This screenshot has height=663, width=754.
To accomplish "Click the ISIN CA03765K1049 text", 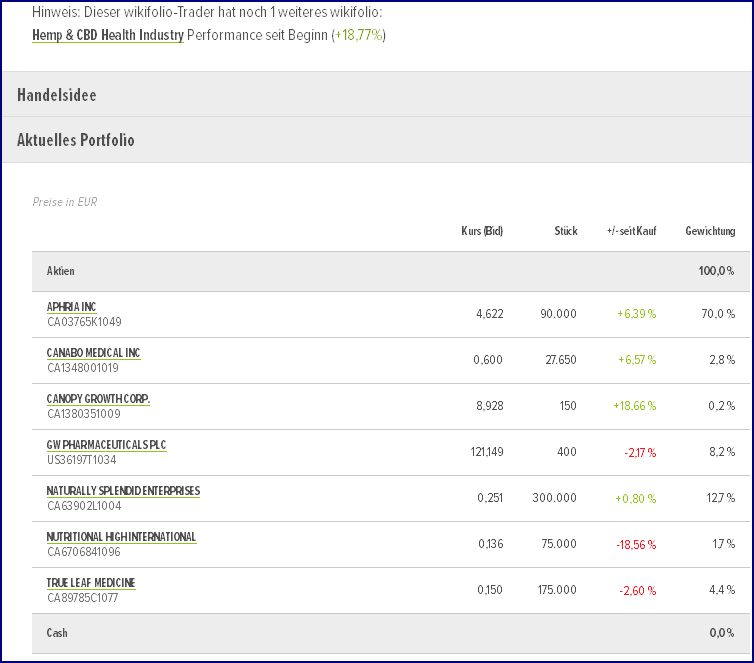I will pyautogui.click(x=84, y=322).
